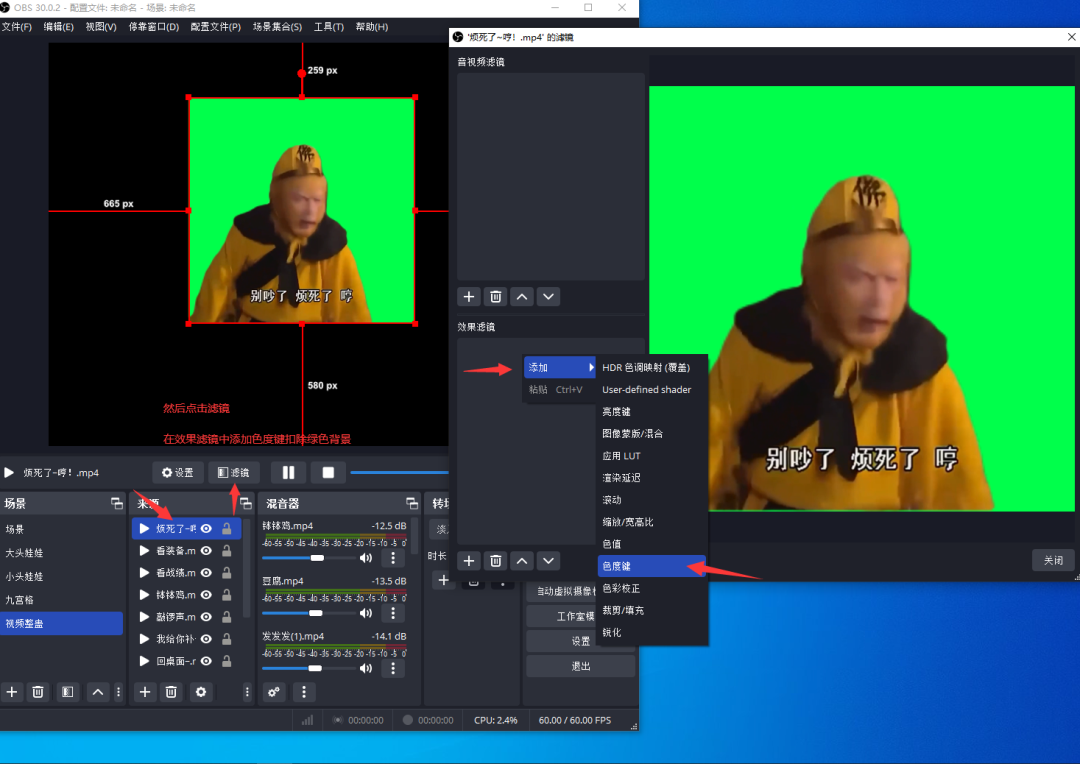Add a new effect filter with plus
This screenshot has height=764, width=1080.
click(468, 561)
